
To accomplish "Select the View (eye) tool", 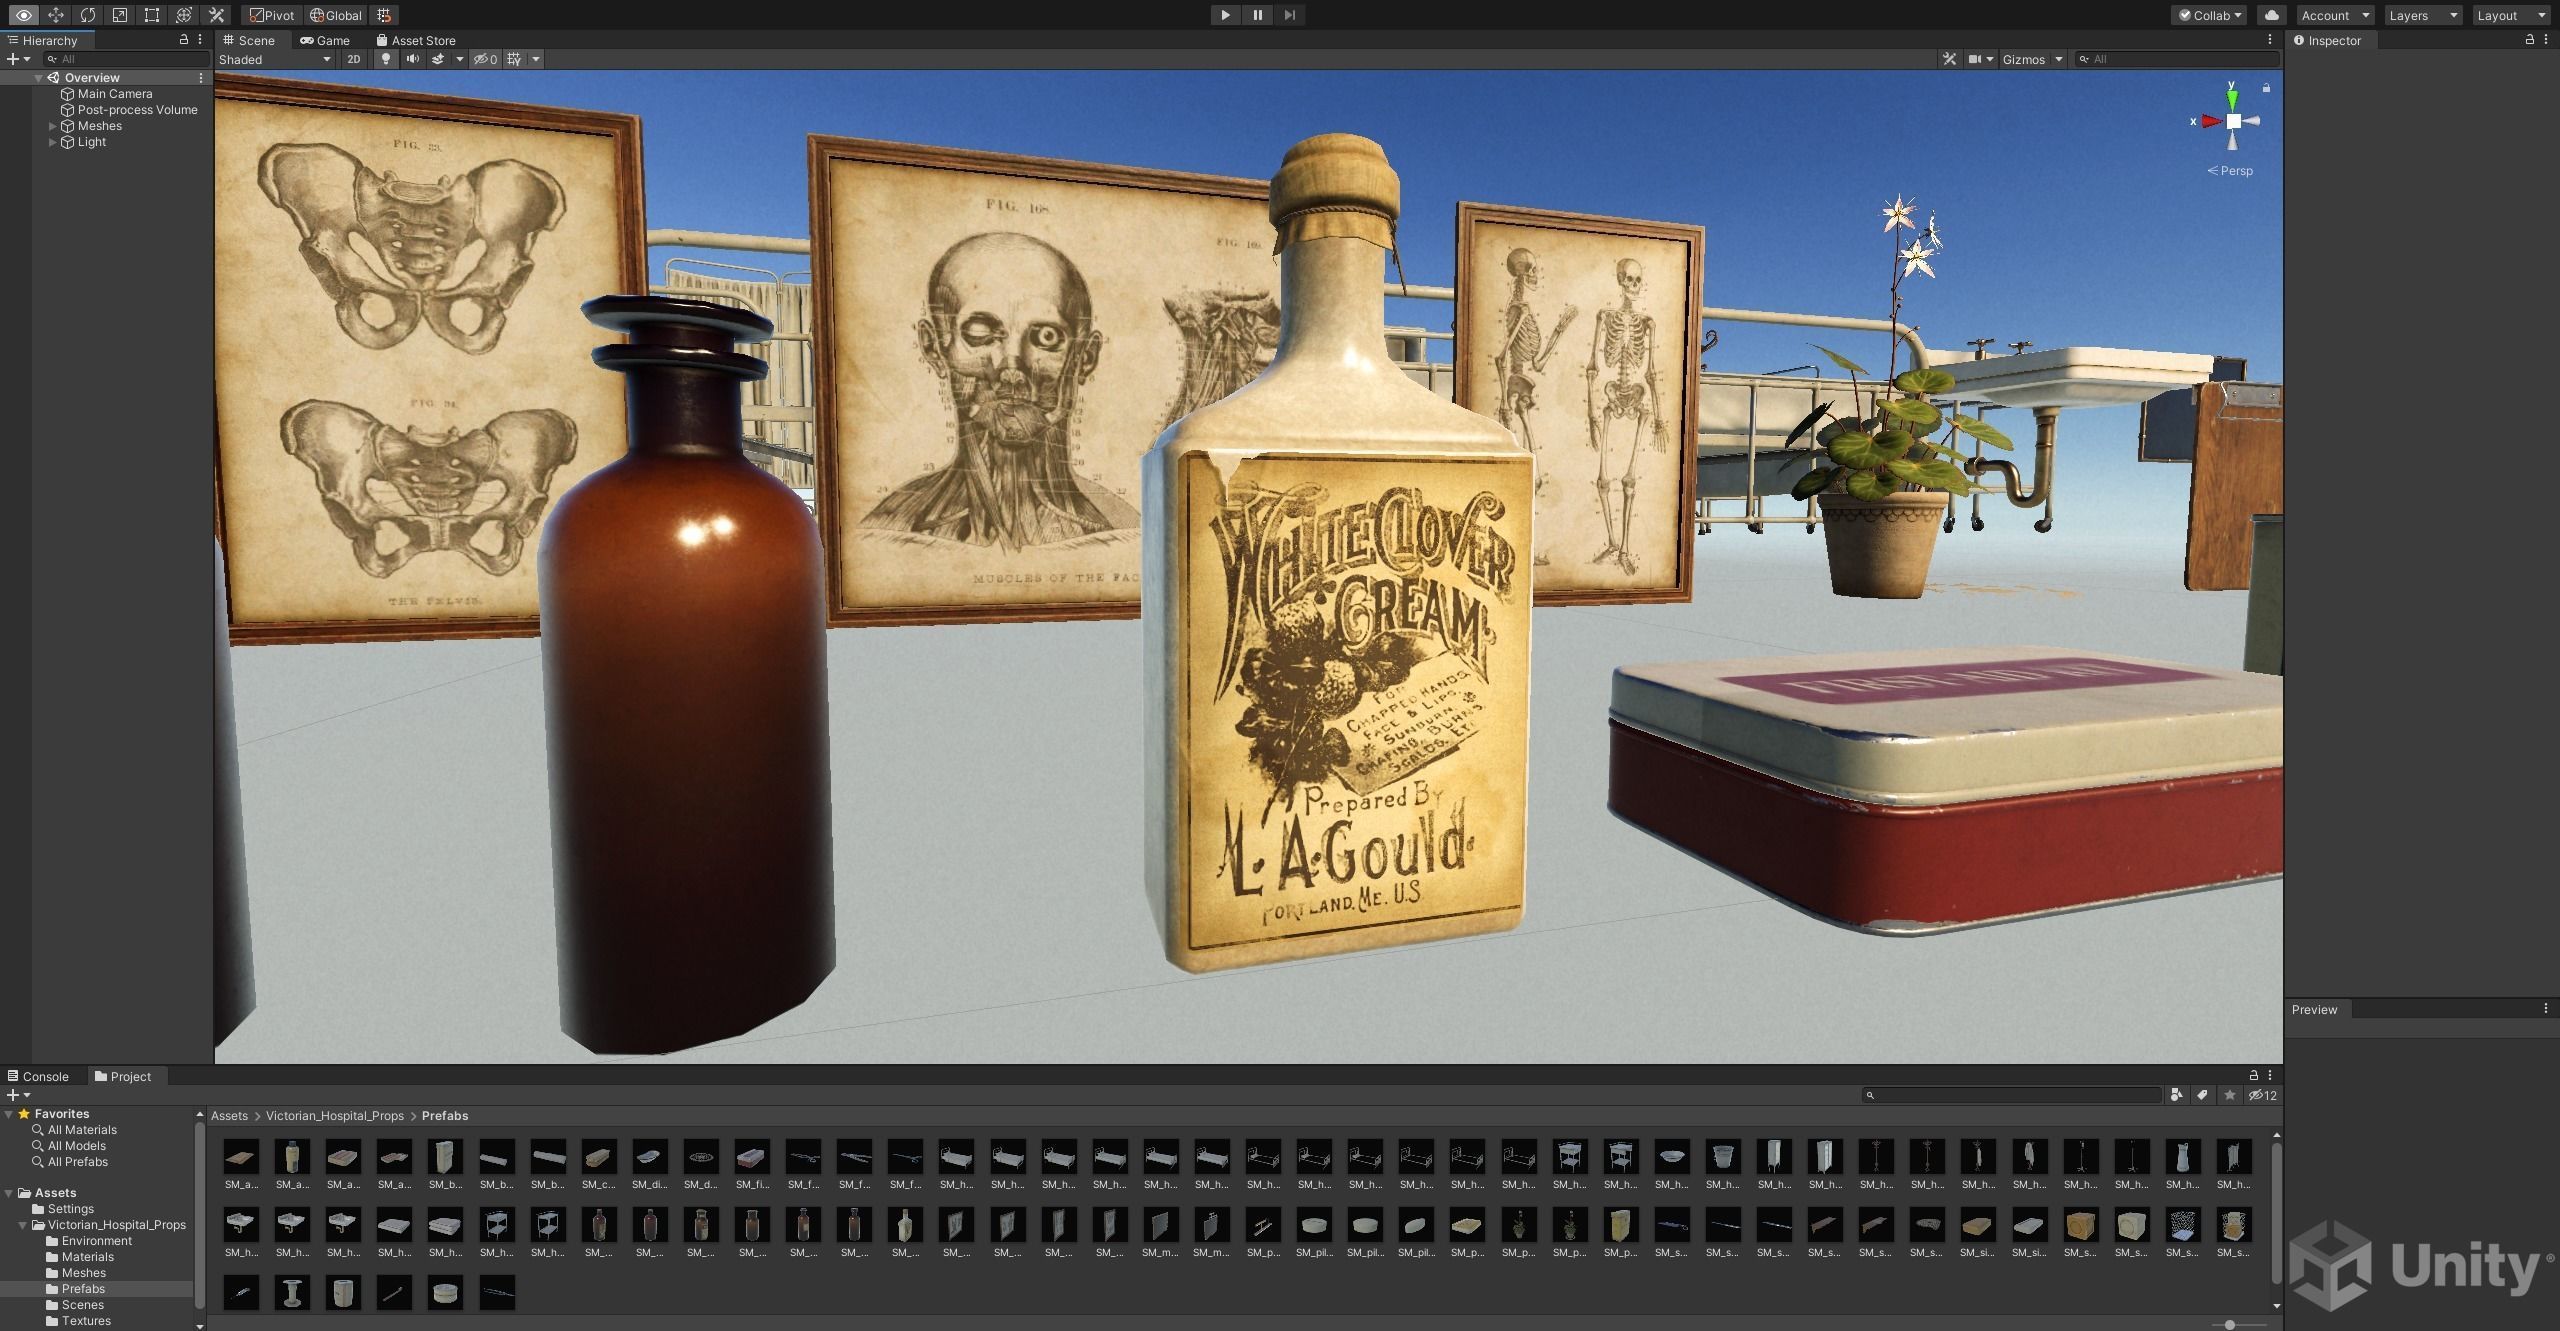I will pyautogui.click(x=23, y=15).
